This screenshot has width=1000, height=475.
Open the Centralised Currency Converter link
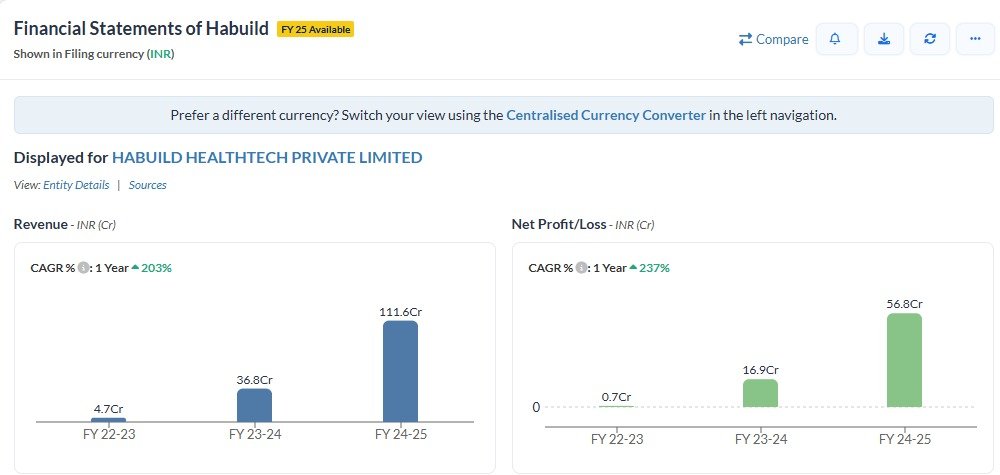click(x=606, y=115)
